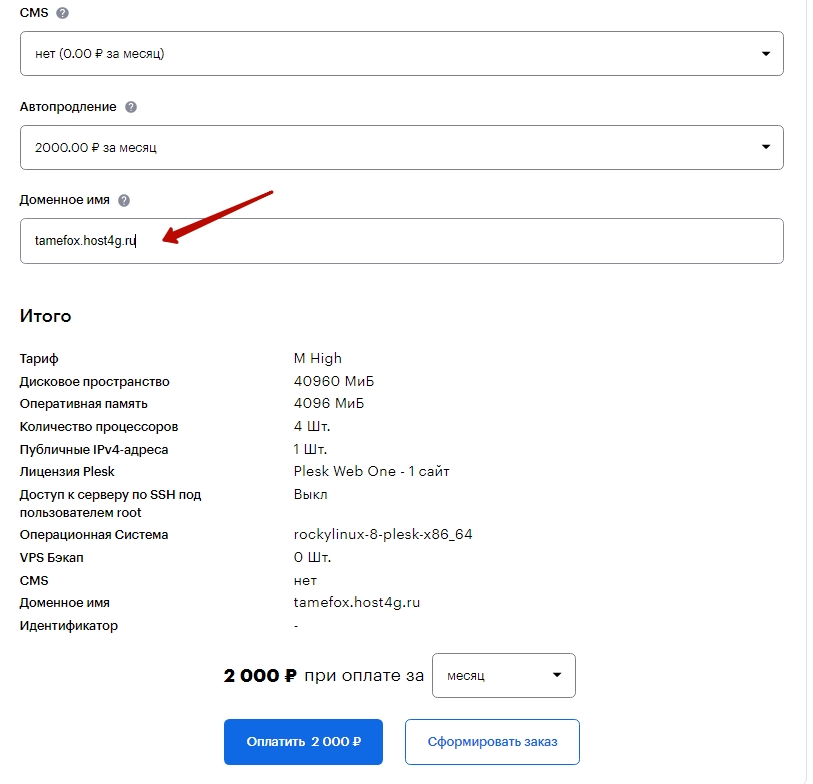Expand the CMS dropdown arrow

point(765,53)
